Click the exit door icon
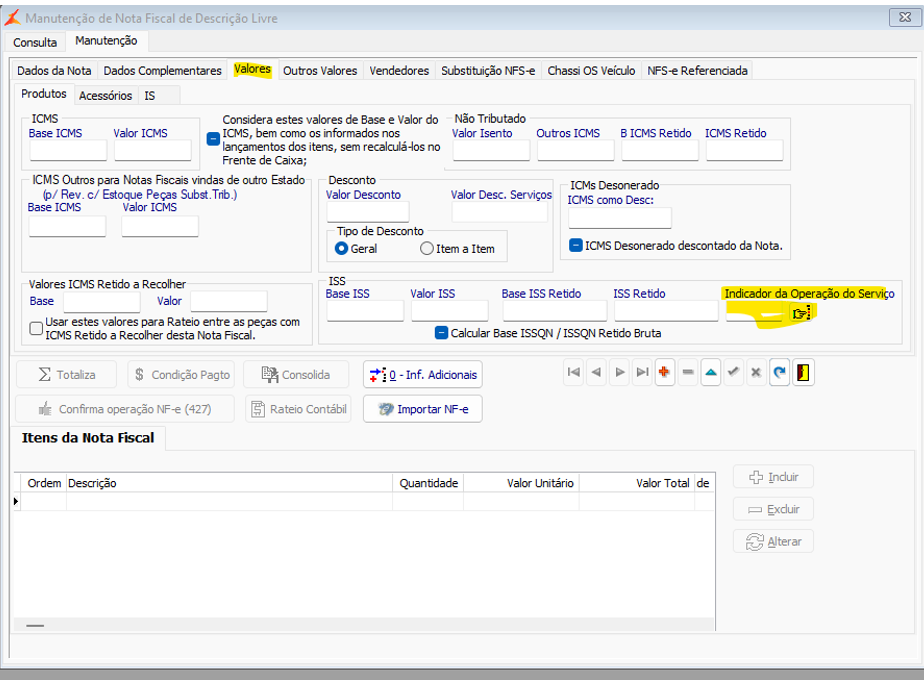 [803, 372]
